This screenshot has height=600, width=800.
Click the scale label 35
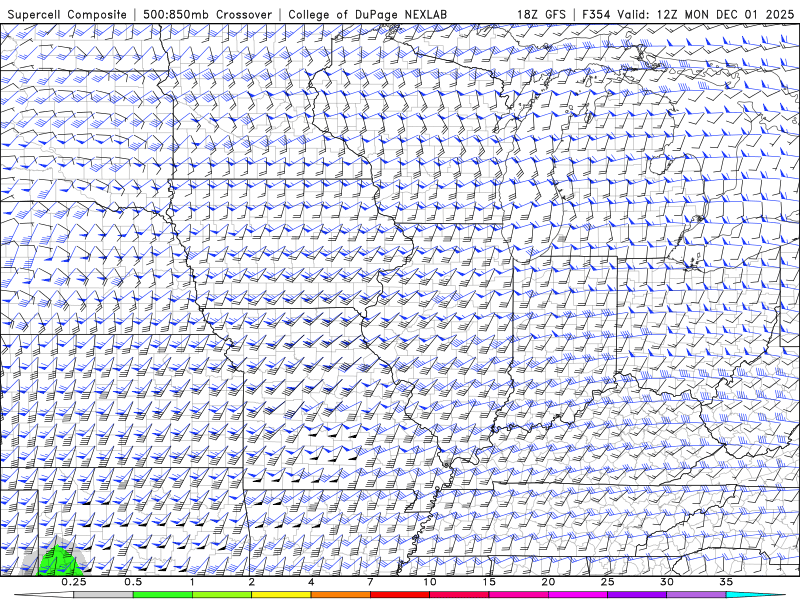coord(726,582)
